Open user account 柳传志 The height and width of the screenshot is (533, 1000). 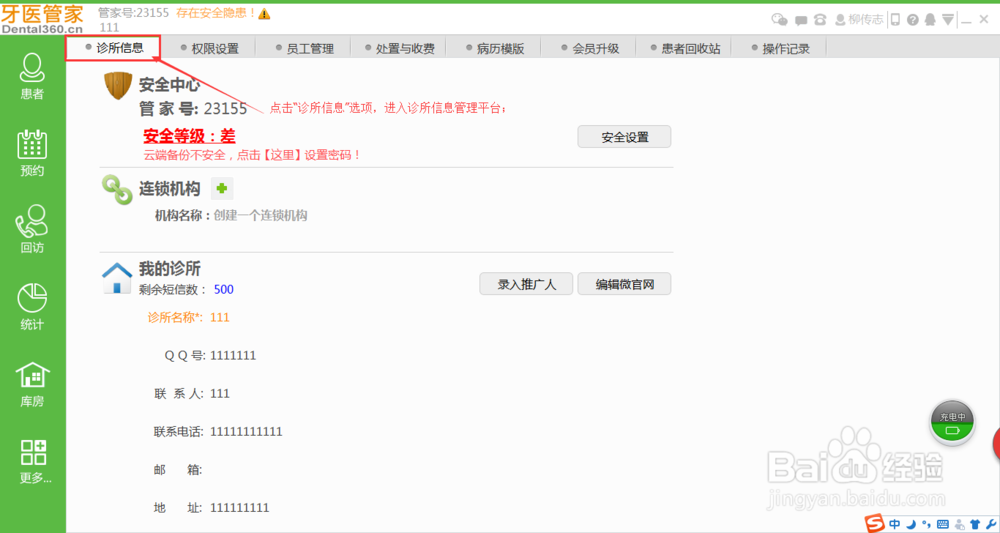coord(859,20)
